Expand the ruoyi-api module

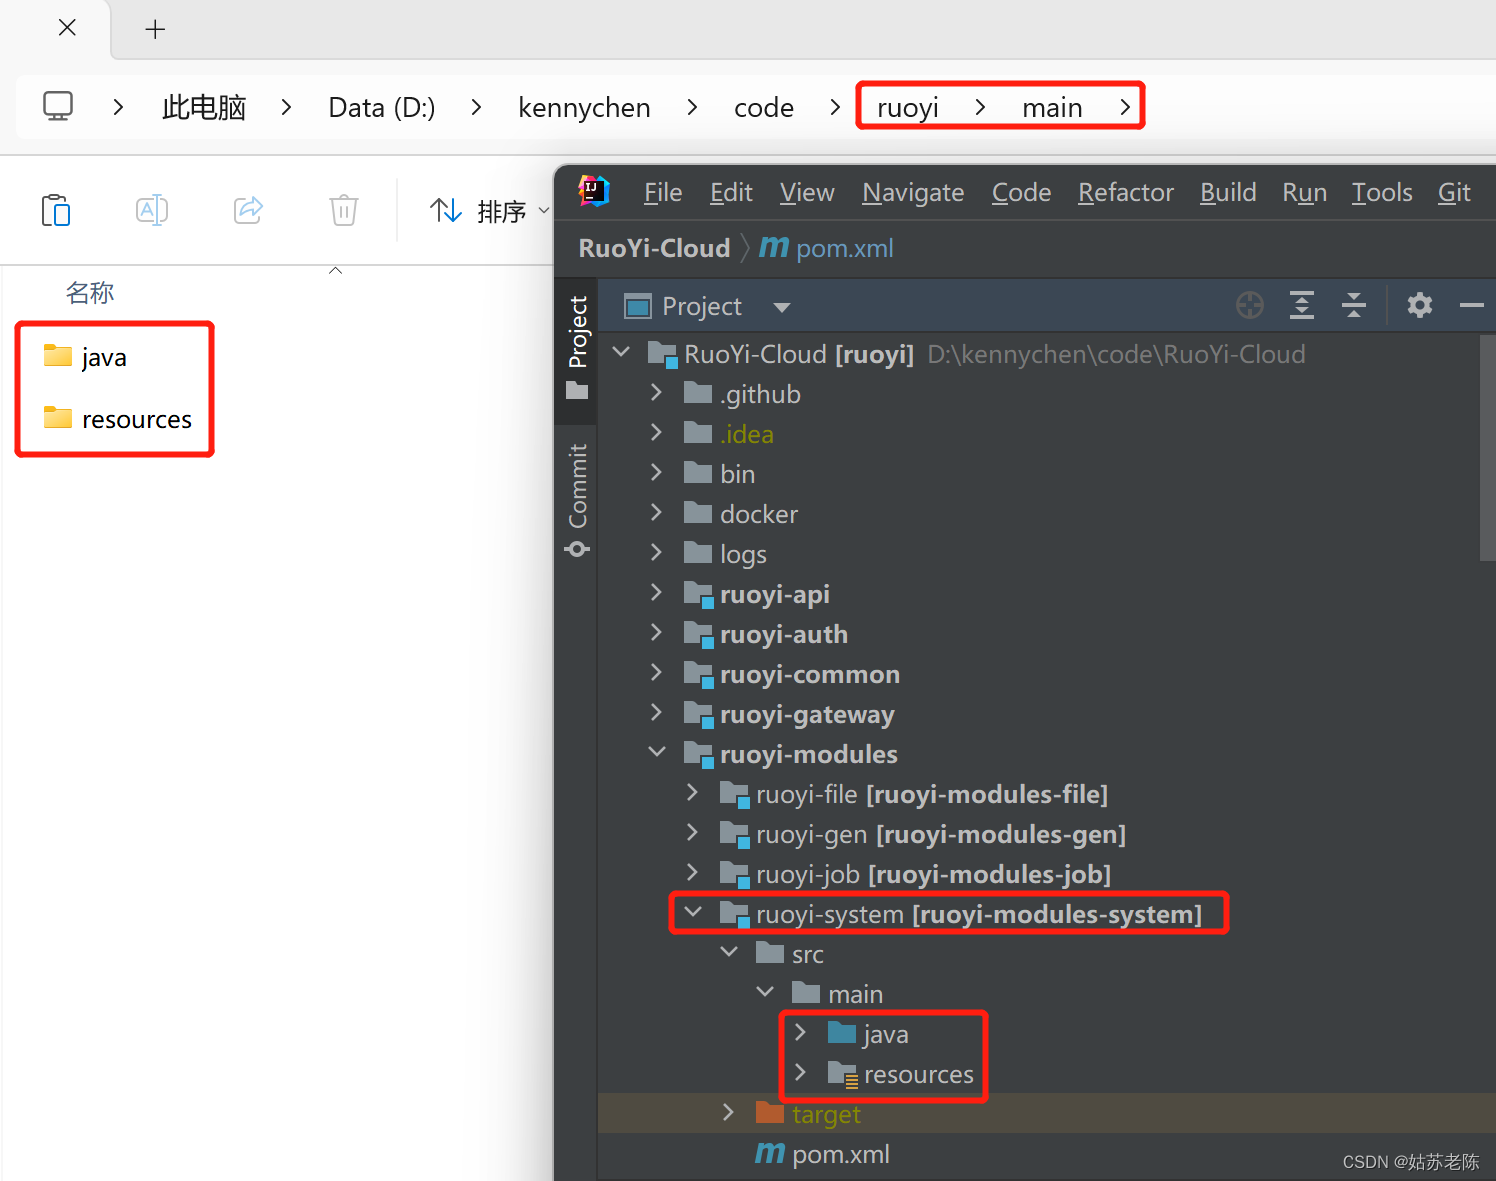656,593
